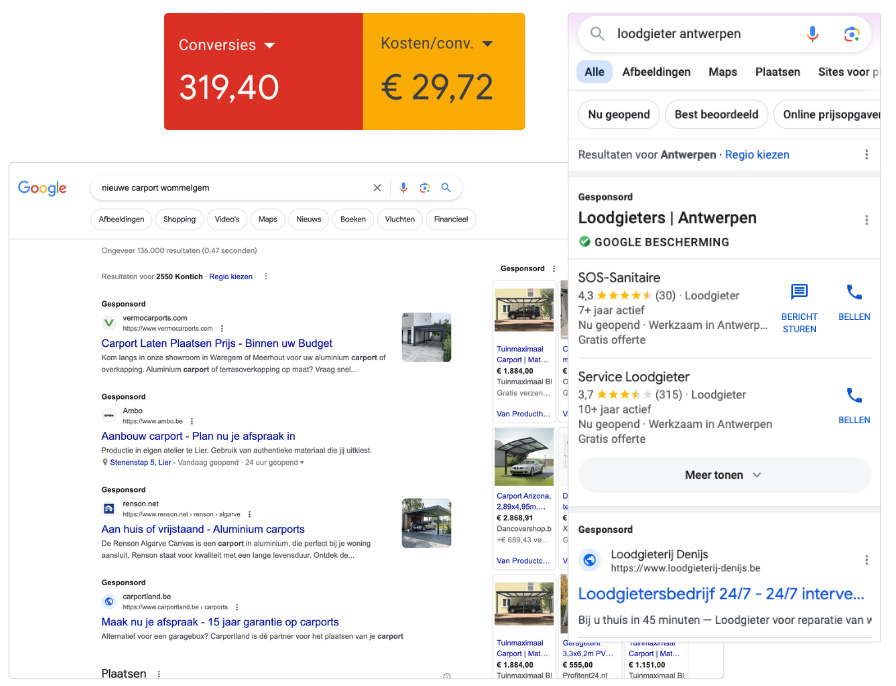Tap the voice search microphone in the mobile search bar
This screenshot has width=896, height=686.
[812, 34]
